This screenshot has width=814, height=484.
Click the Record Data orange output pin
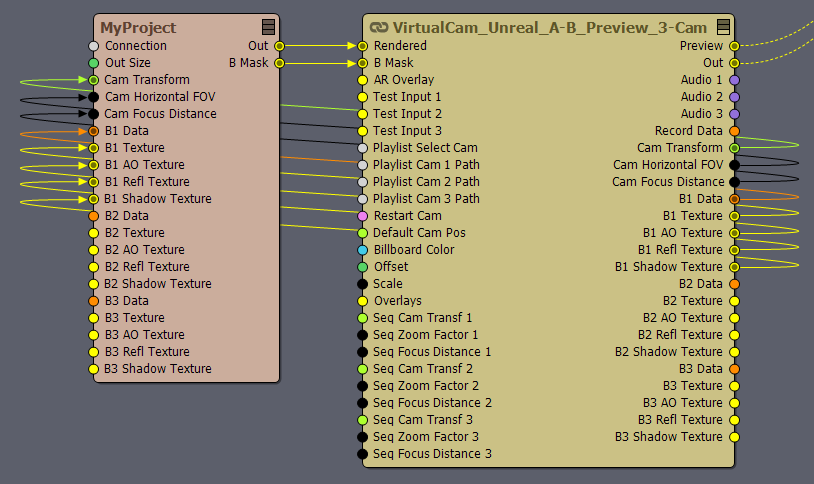click(734, 131)
